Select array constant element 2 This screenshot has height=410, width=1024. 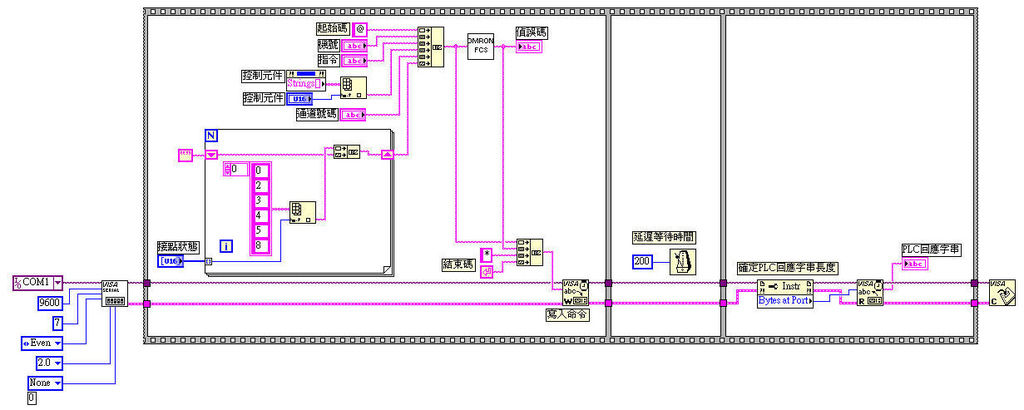point(260,186)
